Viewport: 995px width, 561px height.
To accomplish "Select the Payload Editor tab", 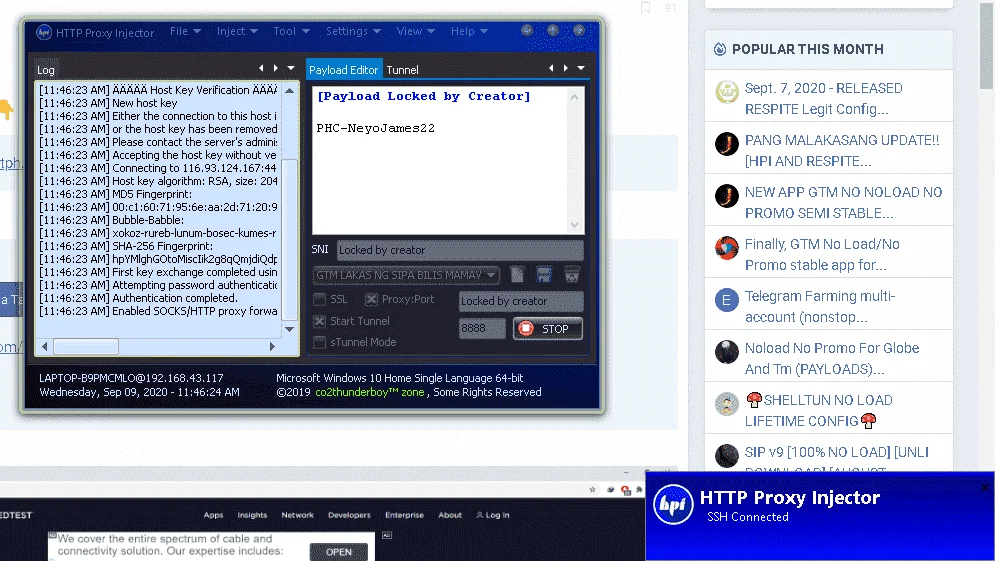I will (344, 70).
